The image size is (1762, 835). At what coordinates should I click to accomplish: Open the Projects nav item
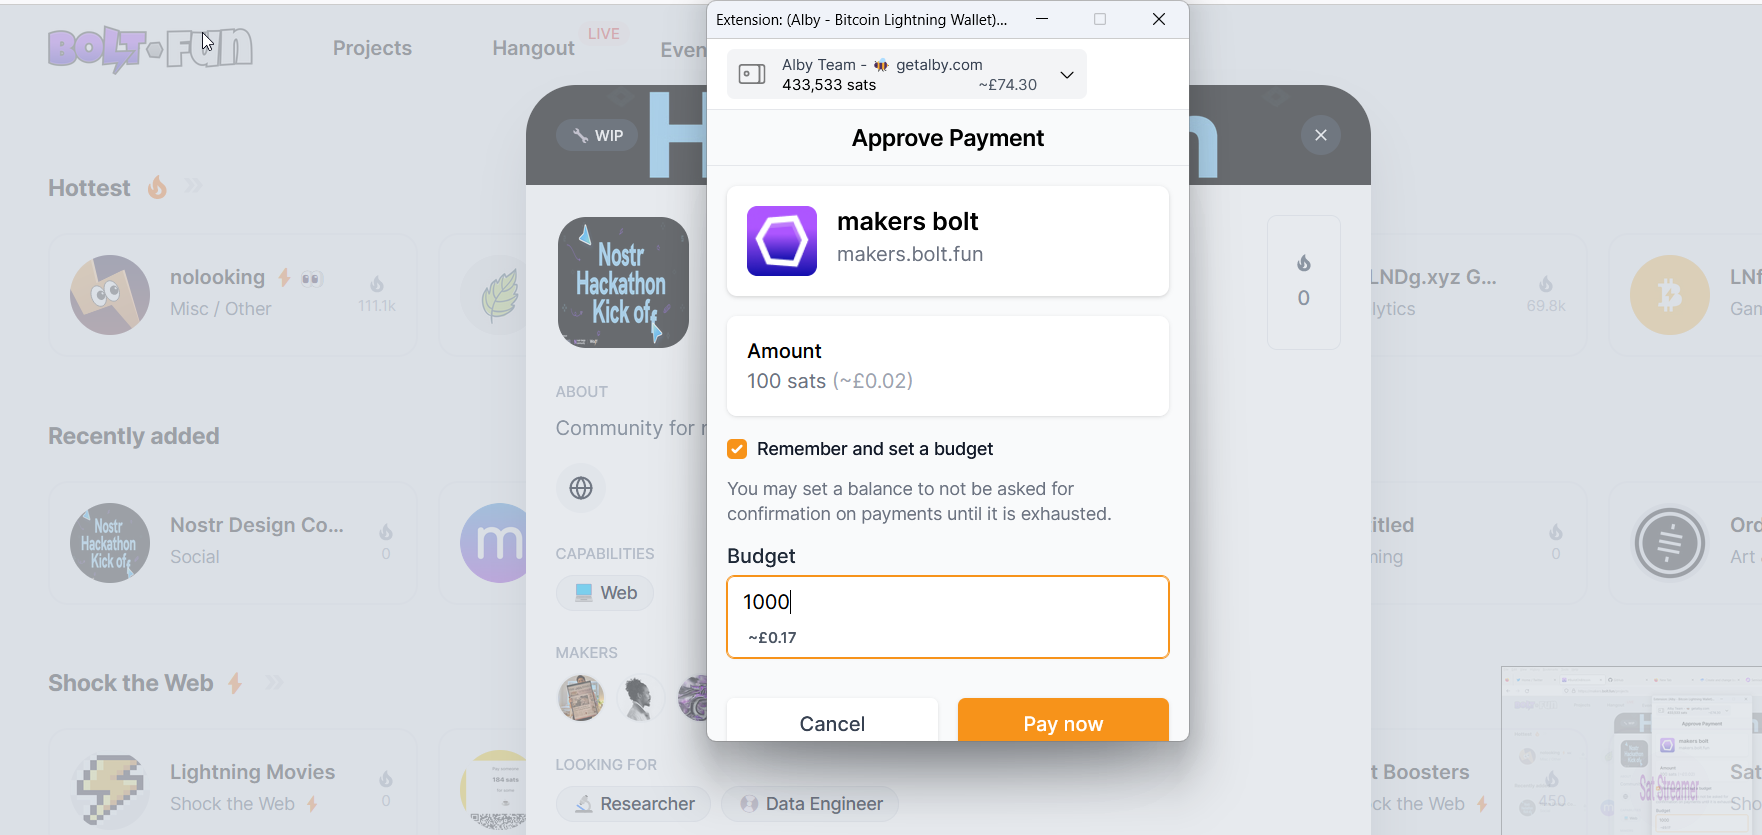click(x=372, y=48)
